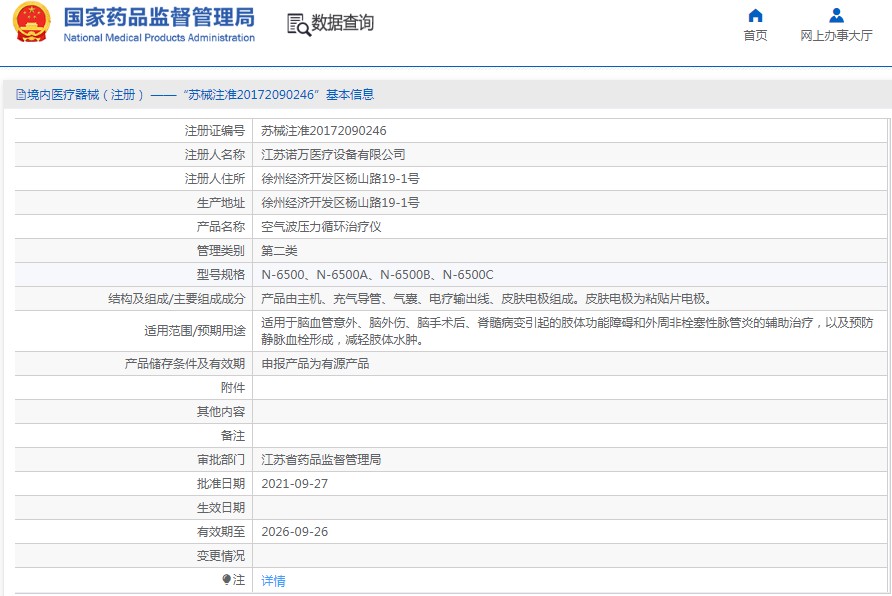The height and width of the screenshot is (596, 892).
Task: Click the 国家药品监督管理局 site title
Action: [158, 18]
